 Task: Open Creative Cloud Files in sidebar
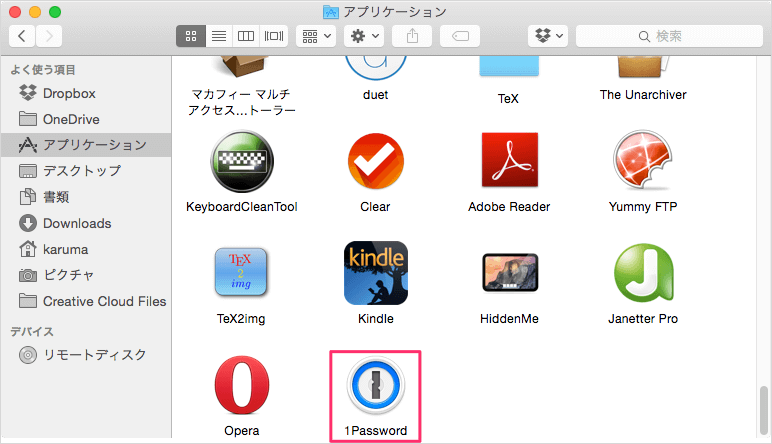click(x=86, y=301)
